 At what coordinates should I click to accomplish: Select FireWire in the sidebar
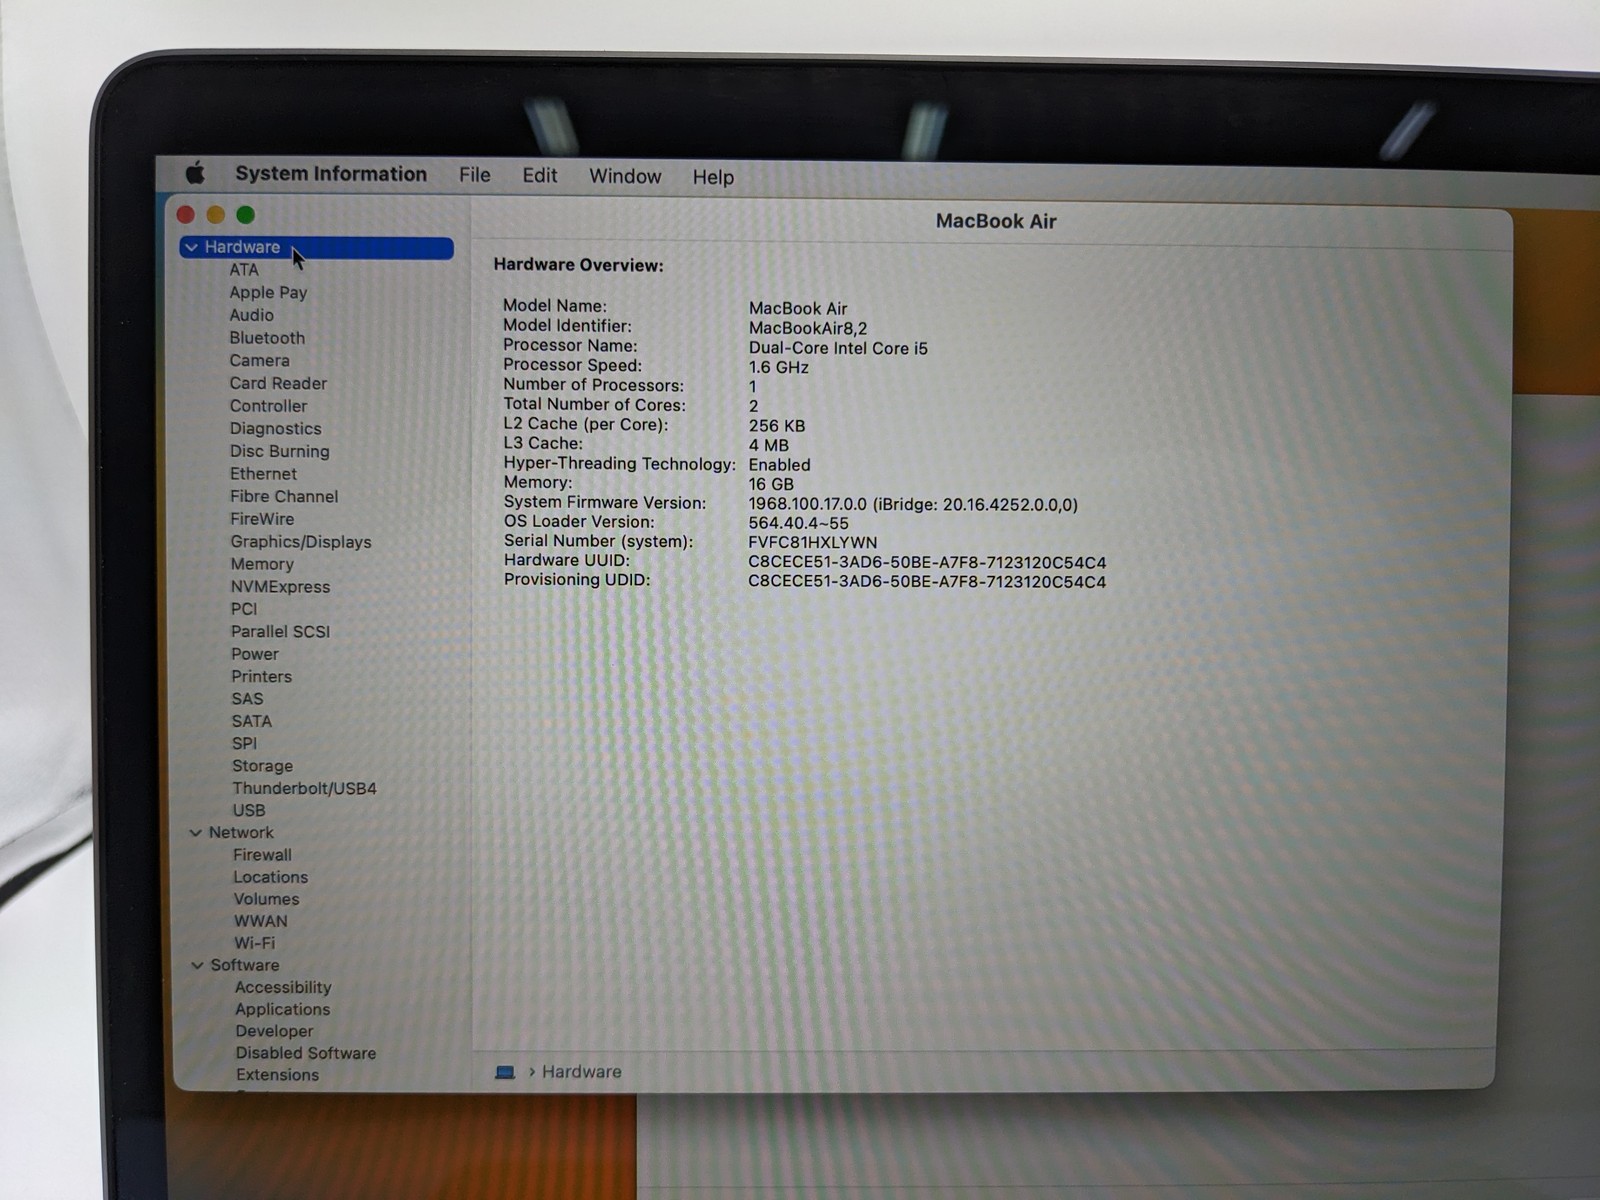click(x=262, y=519)
